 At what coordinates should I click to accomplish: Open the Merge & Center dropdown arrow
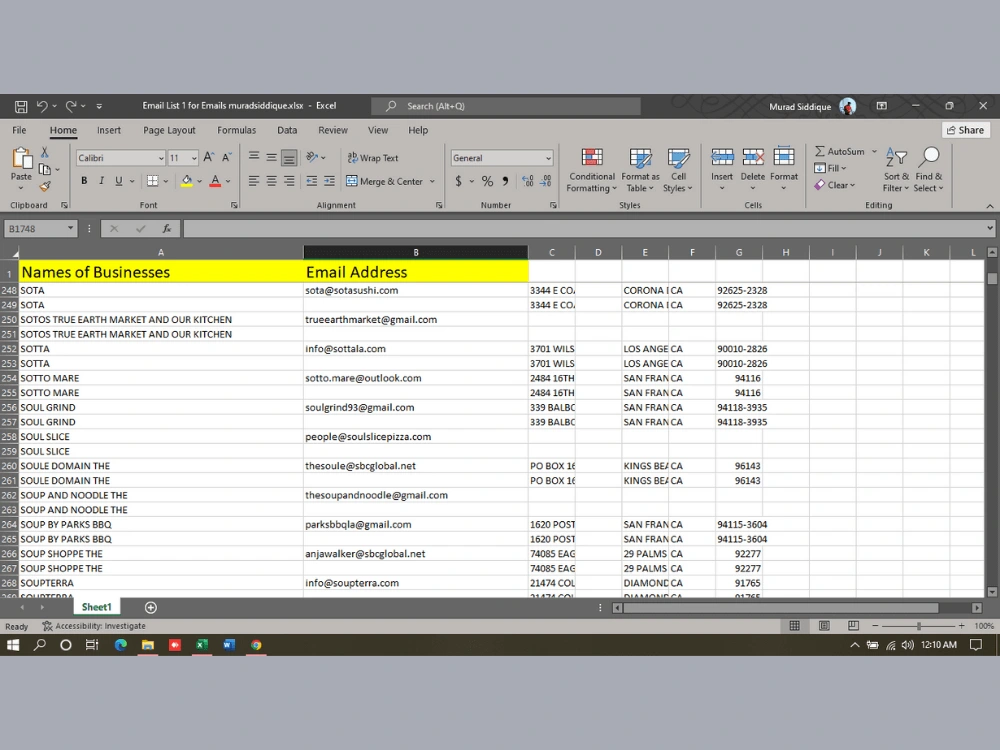point(432,182)
